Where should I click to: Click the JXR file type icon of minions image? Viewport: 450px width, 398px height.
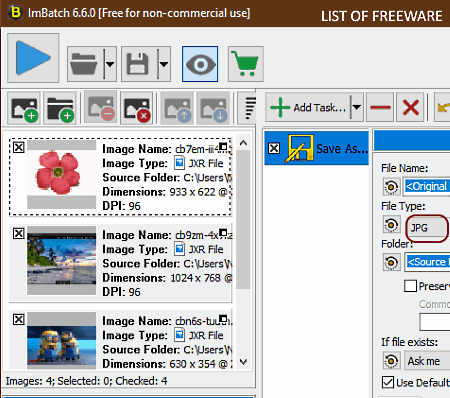pyautogui.click(x=179, y=335)
